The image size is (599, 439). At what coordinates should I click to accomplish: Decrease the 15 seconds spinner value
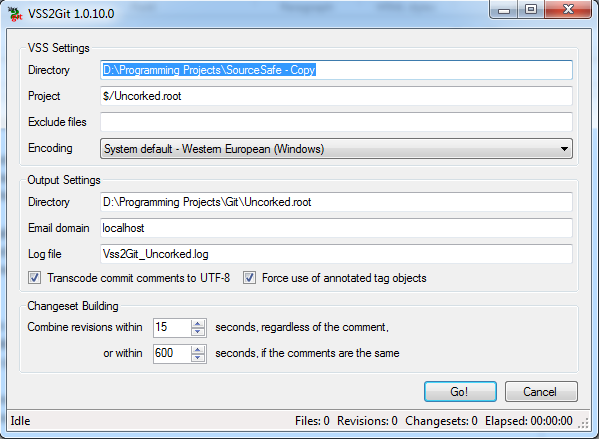pyautogui.click(x=198, y=332)
